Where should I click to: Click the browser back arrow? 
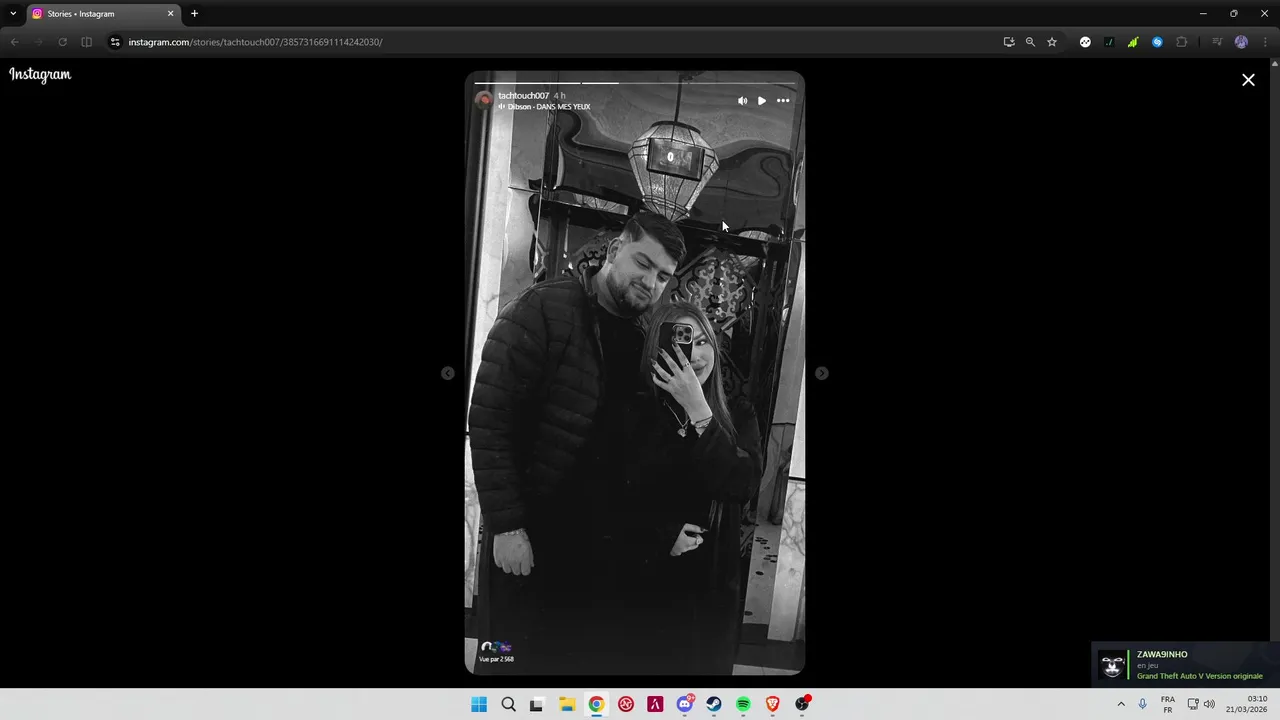15,42
